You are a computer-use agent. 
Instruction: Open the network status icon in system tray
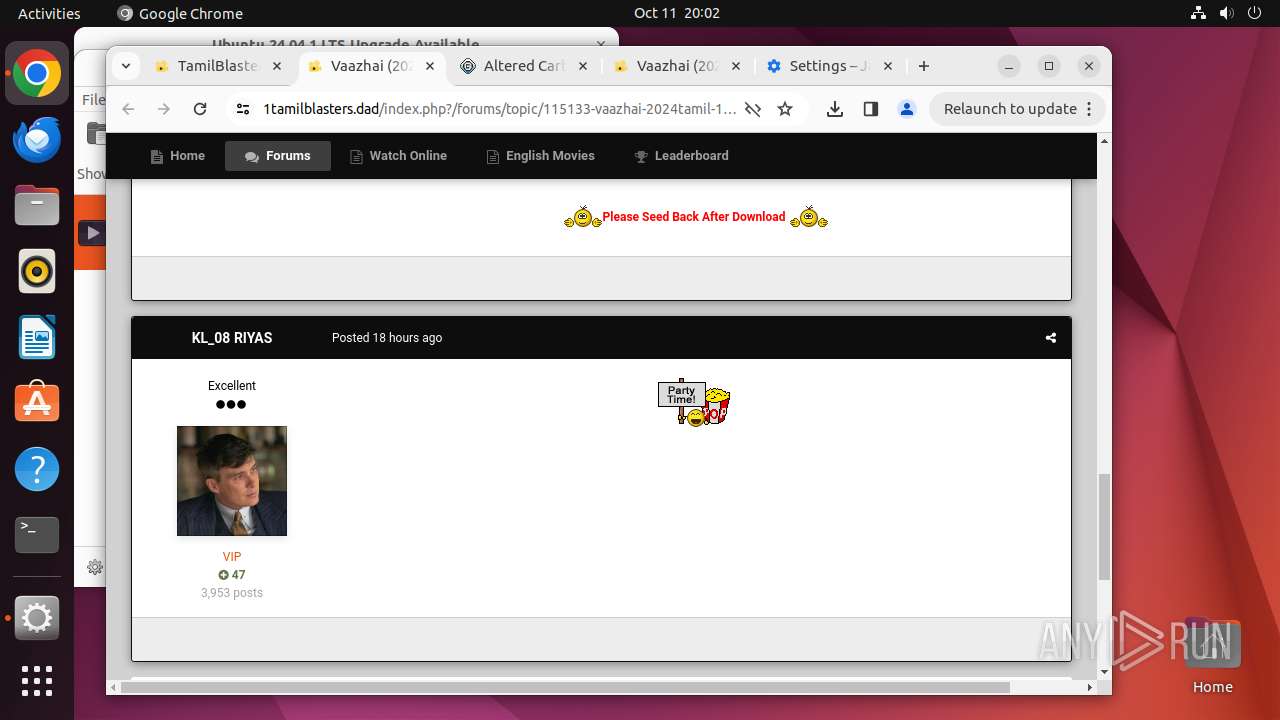(x=1198, y=13)
